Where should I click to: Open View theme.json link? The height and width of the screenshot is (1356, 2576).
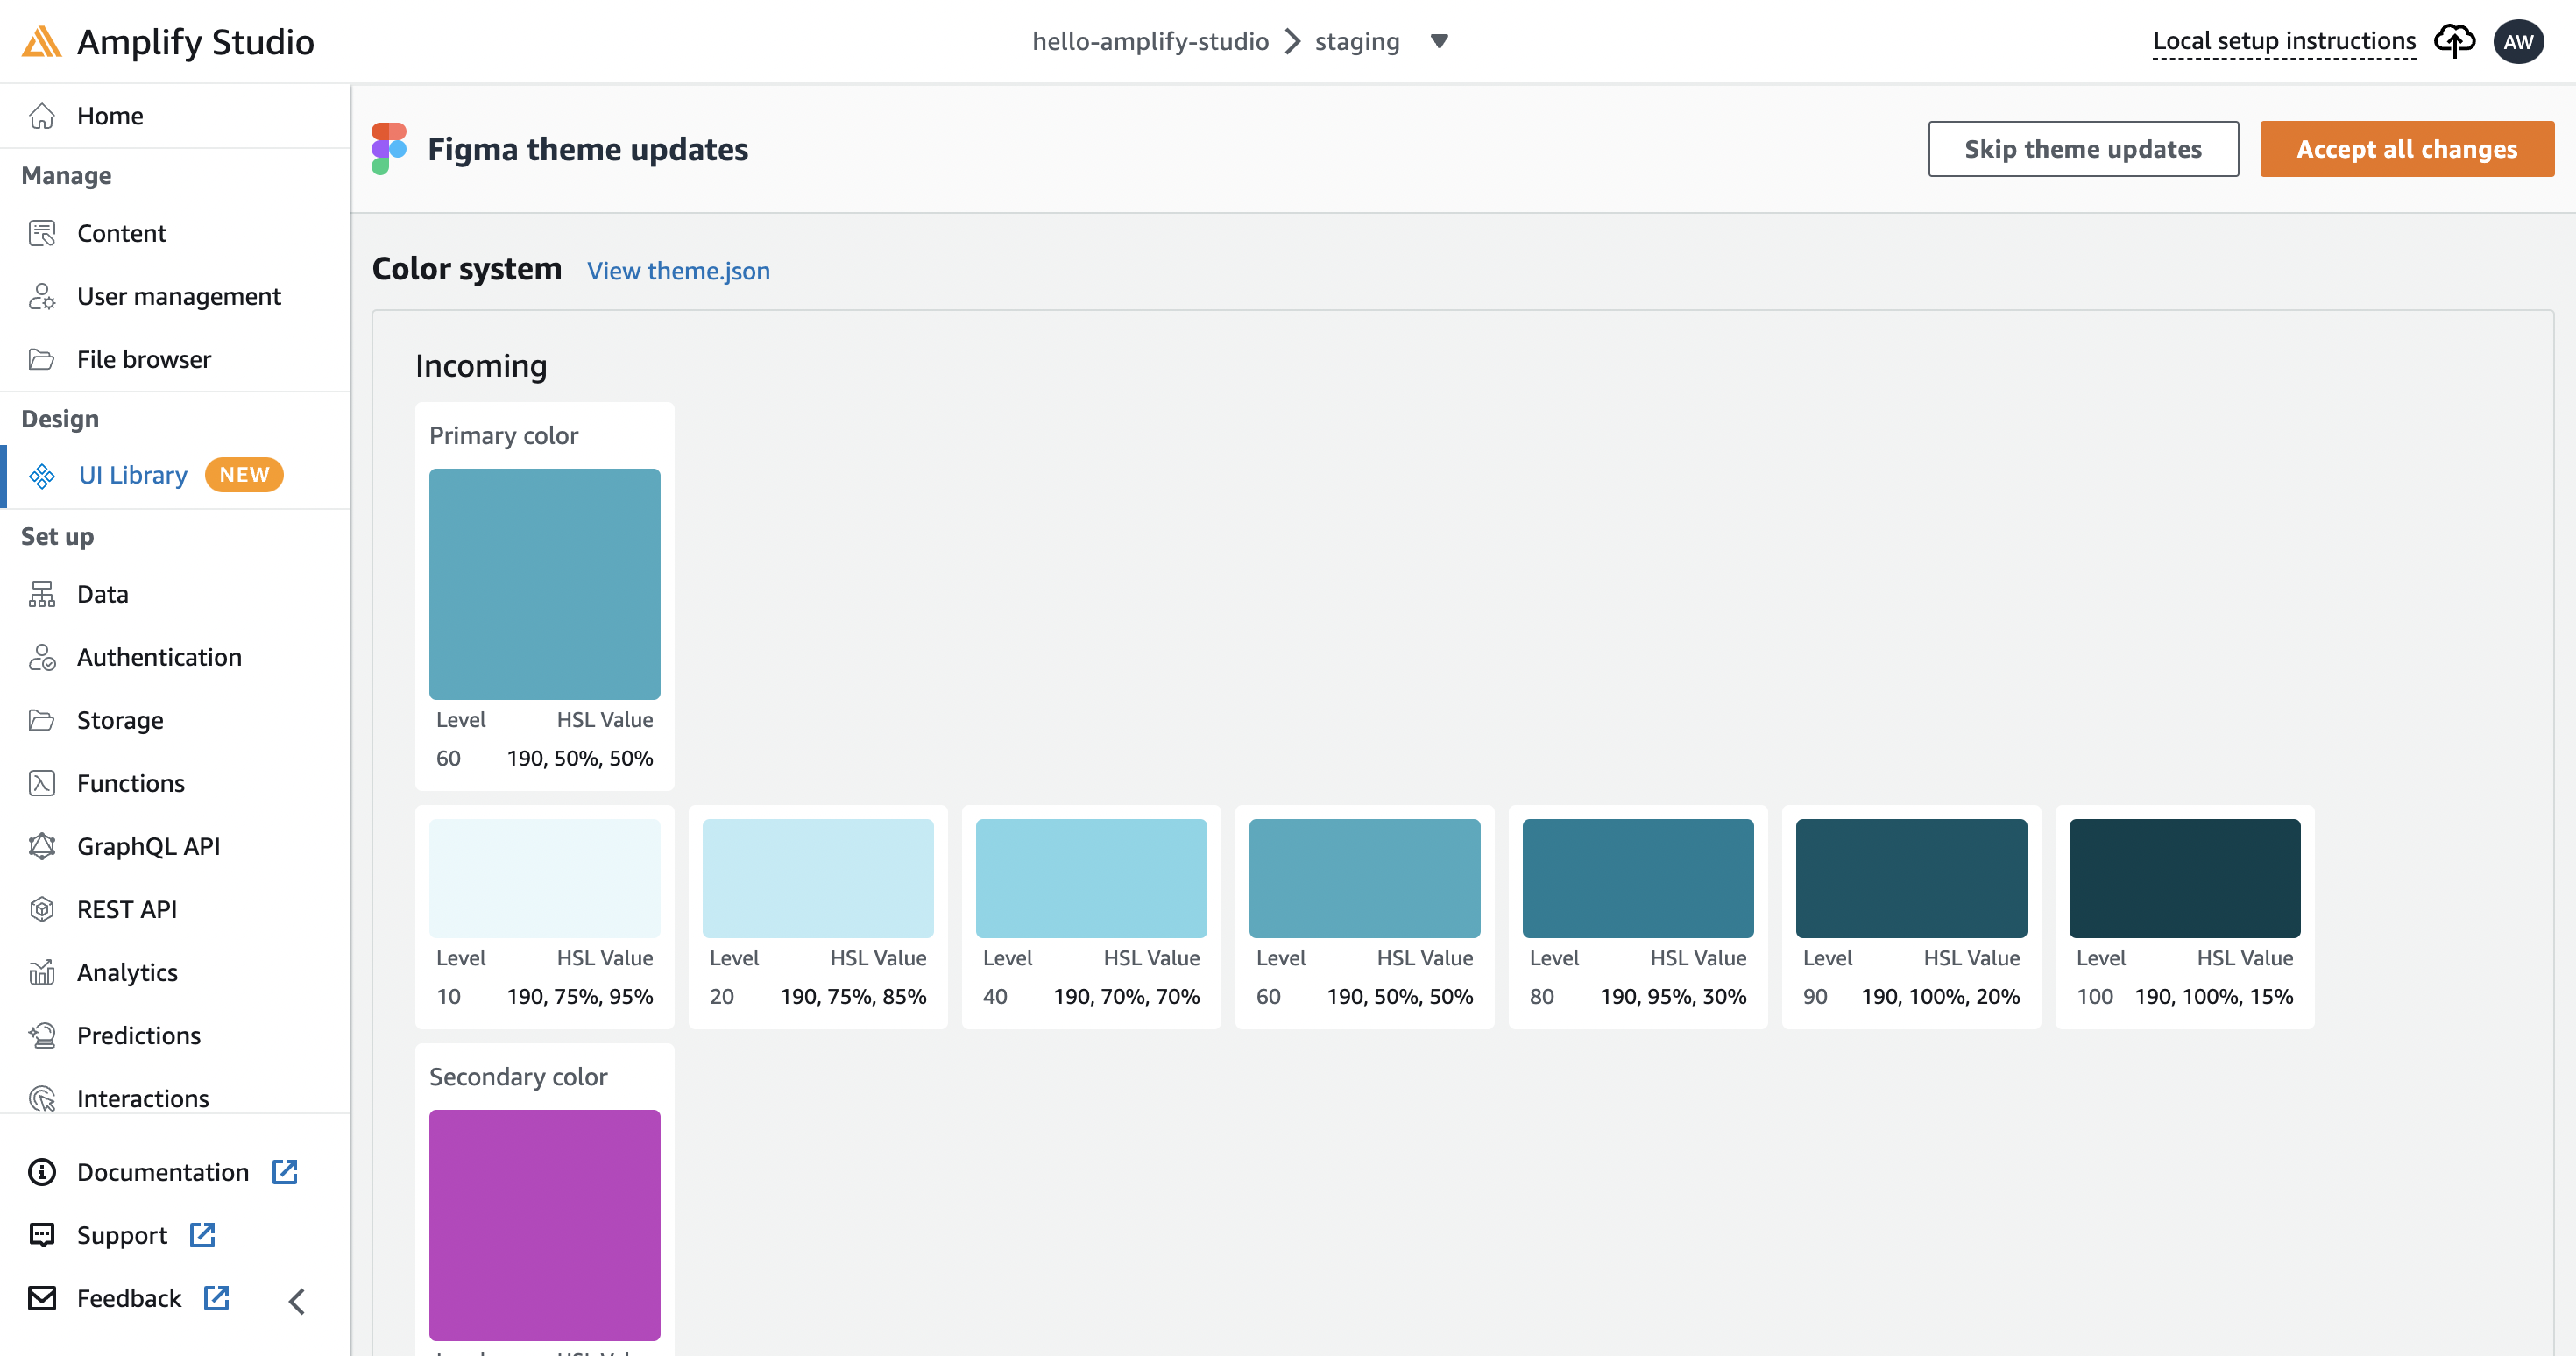678,270
